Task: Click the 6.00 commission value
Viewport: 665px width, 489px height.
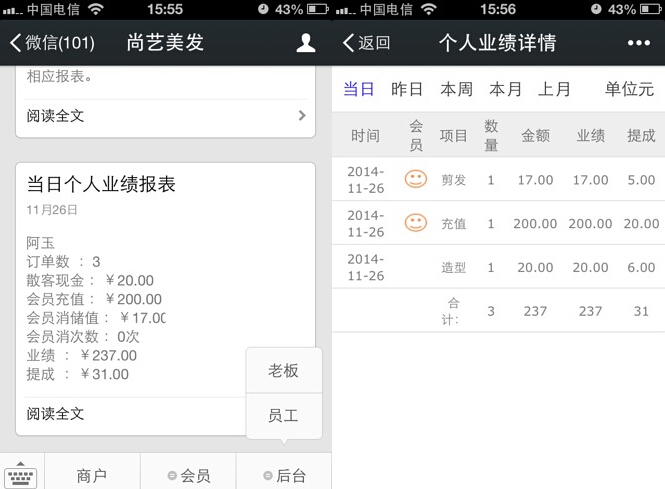Action: [x=641, y=268]
